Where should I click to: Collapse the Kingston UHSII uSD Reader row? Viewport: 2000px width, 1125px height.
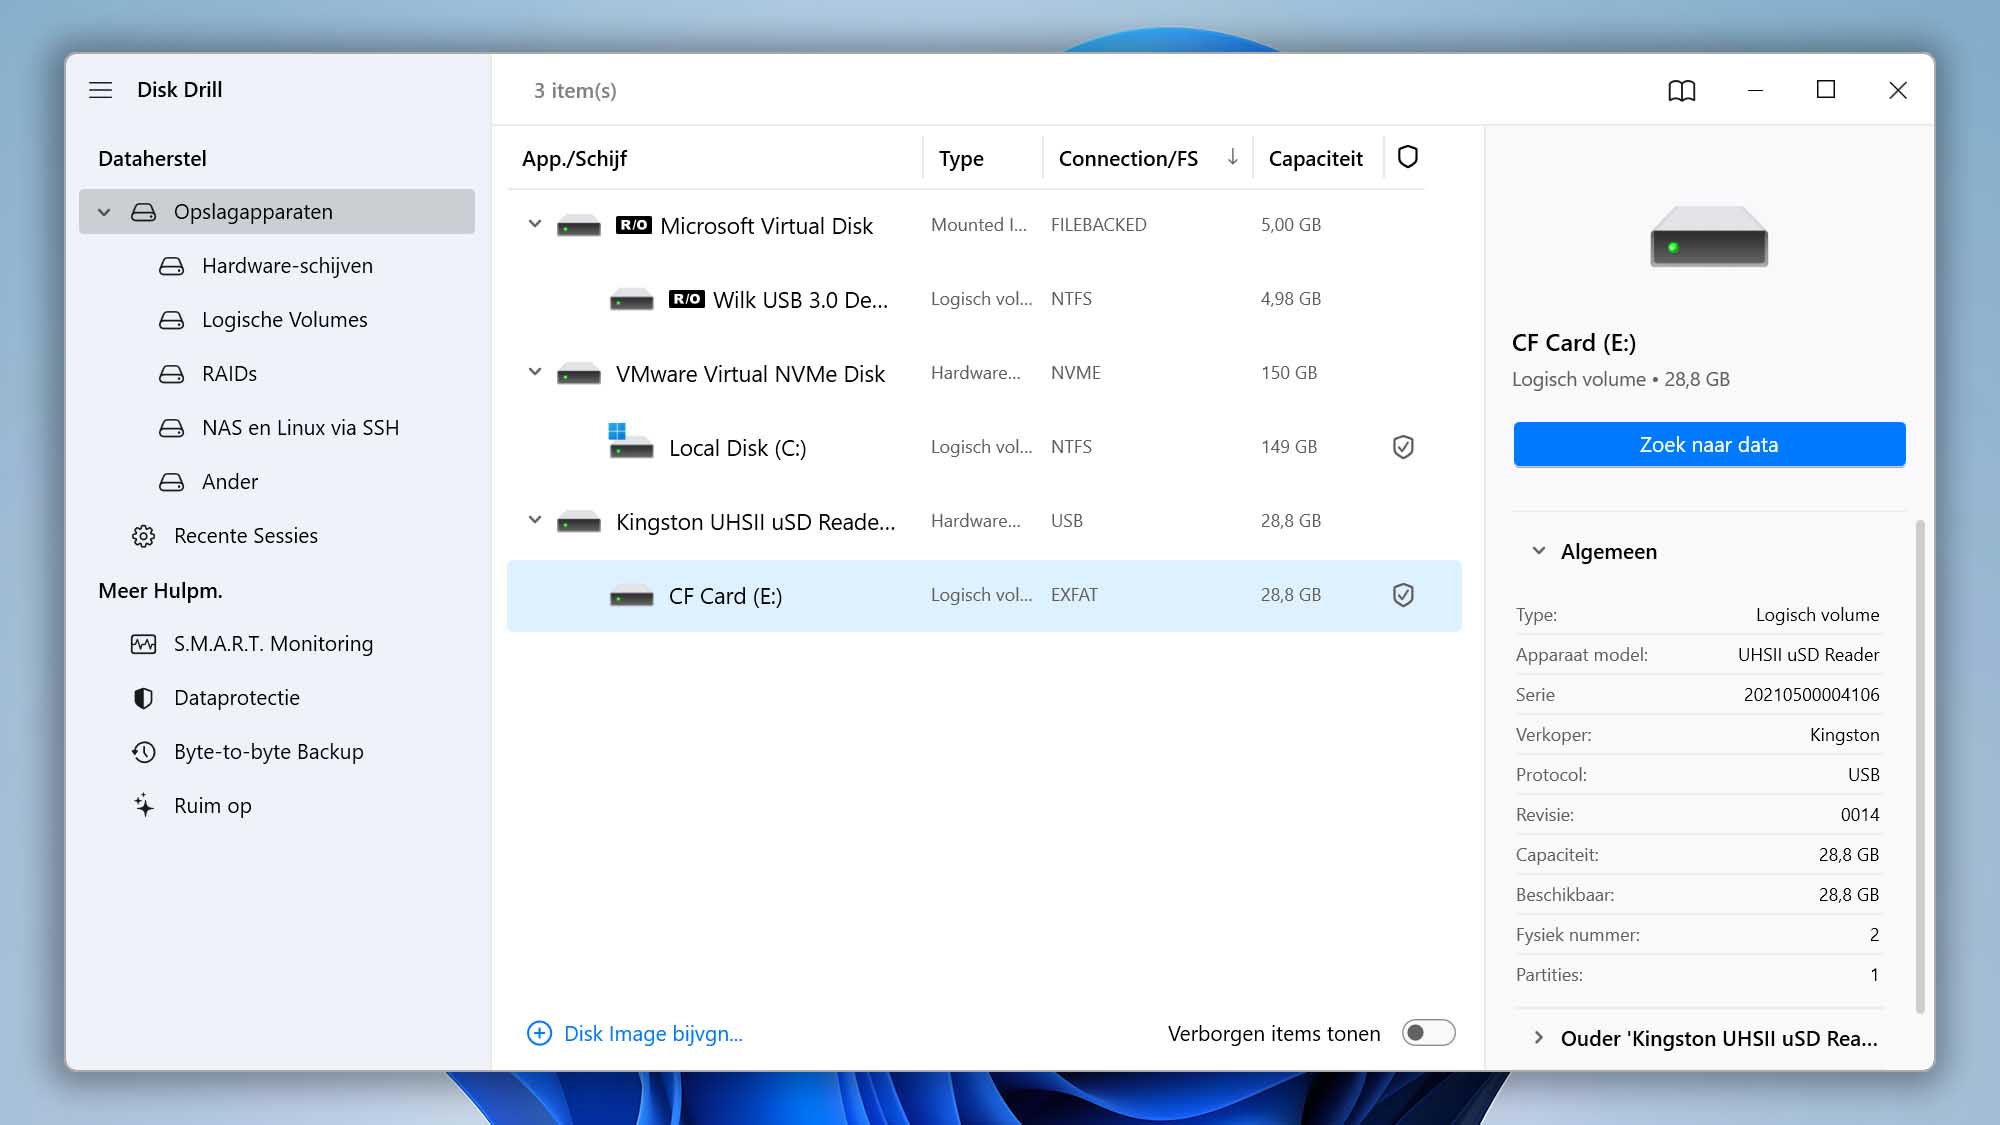535,520
